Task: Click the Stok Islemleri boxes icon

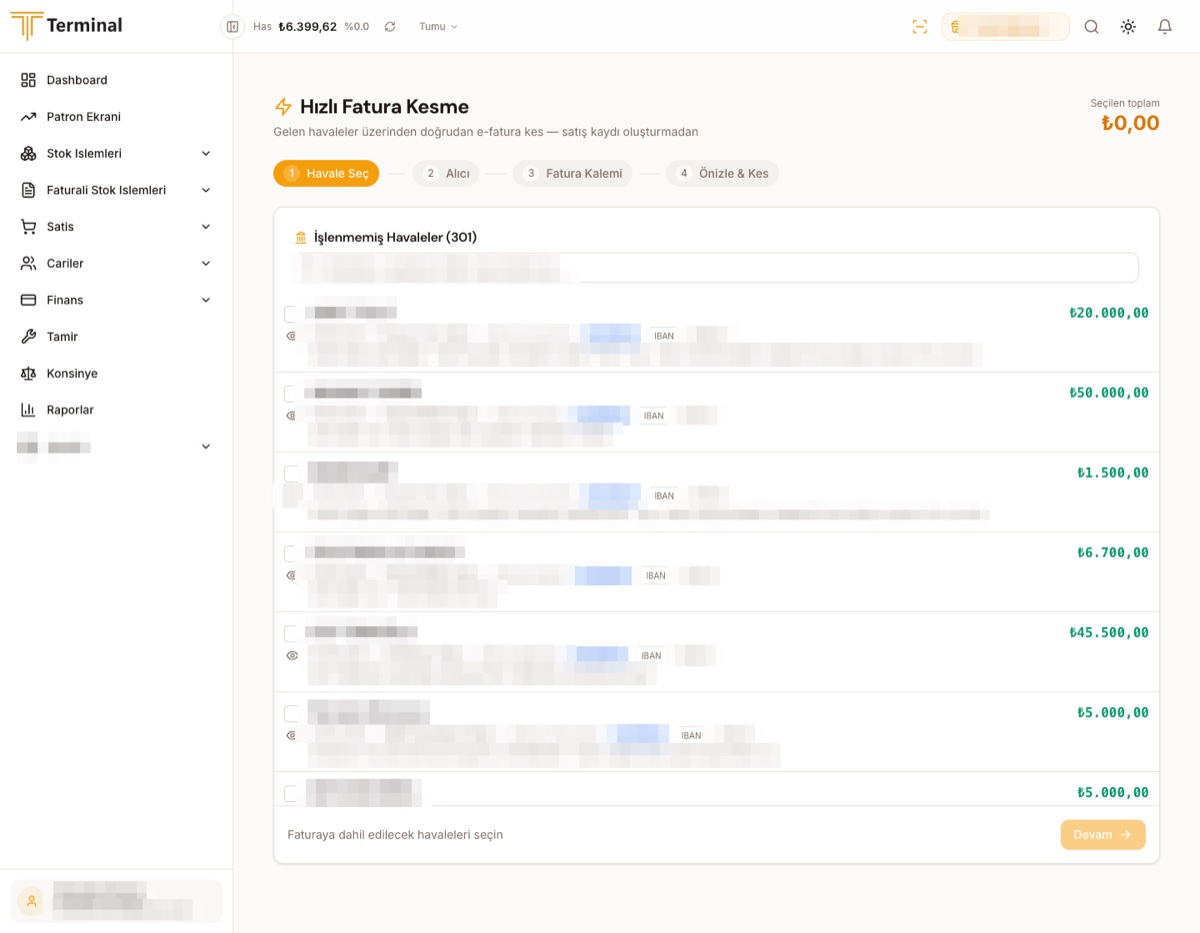Action: click(28, 154)
